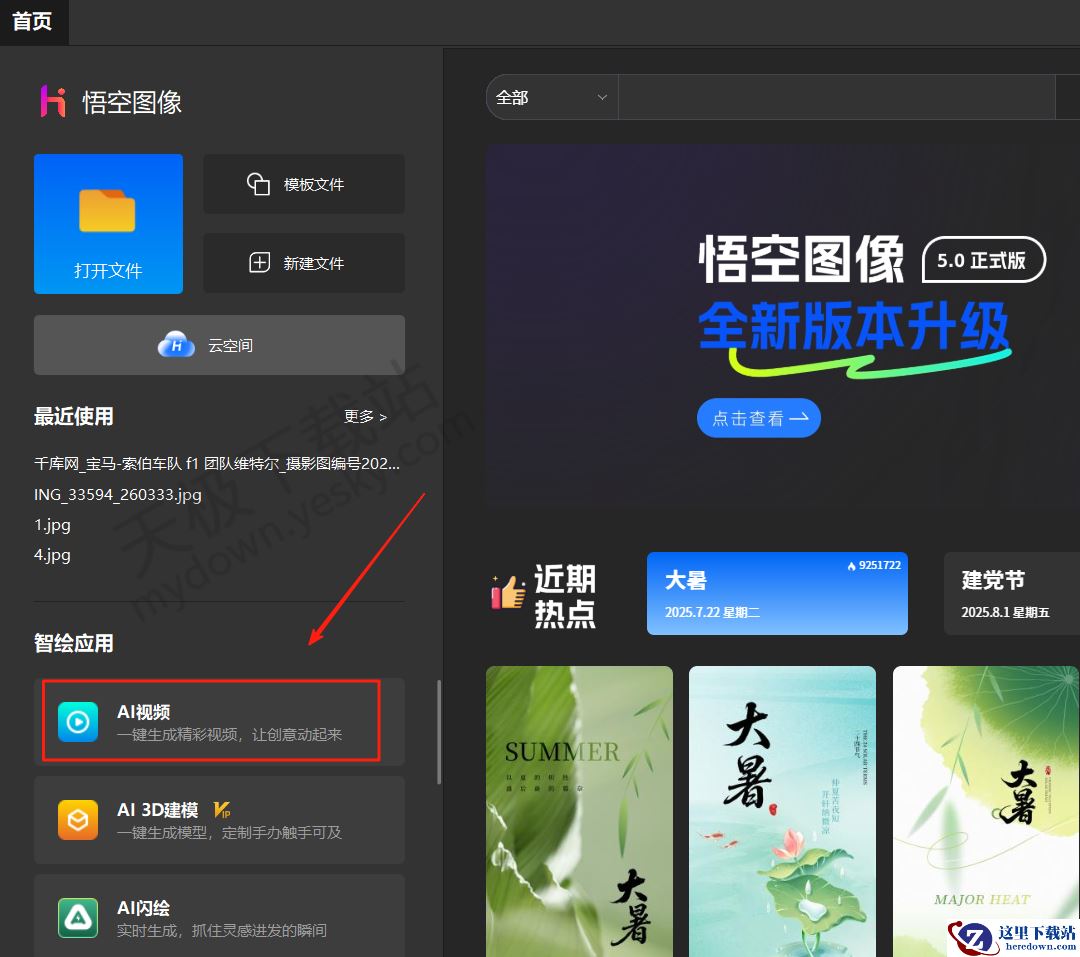Click the 悟空图像 全新版本升级 banner
This screenshot has height=957, width=1080.
[782, 327]
